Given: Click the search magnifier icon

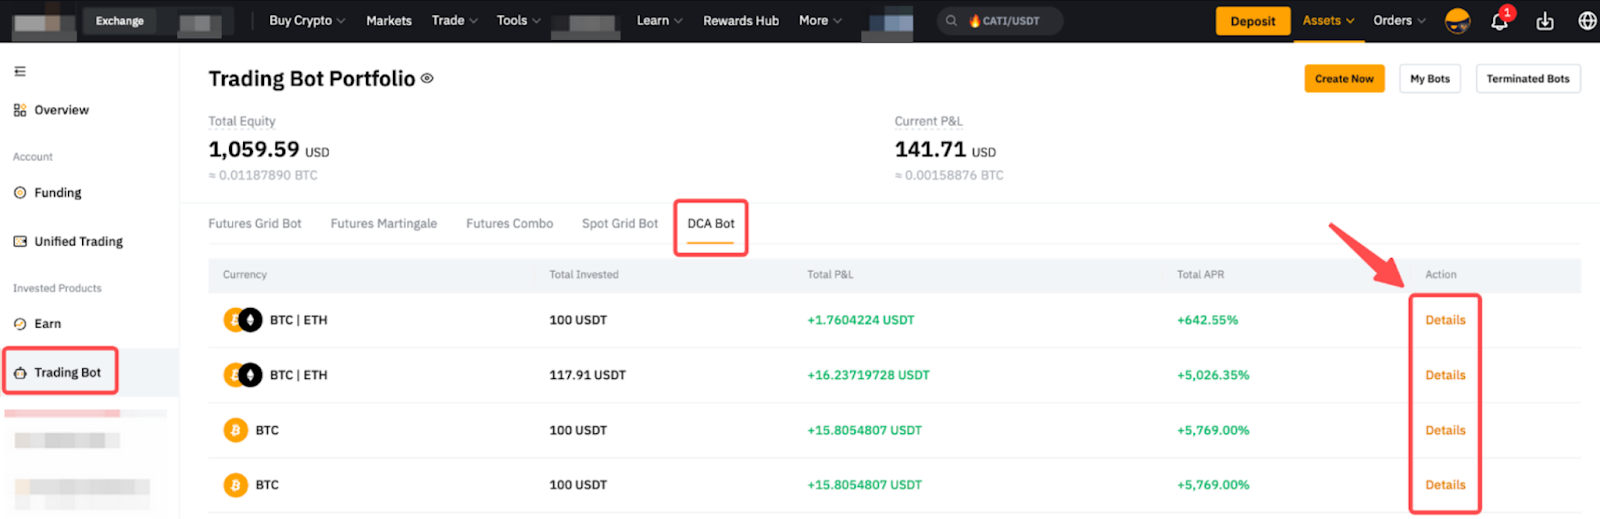Looking at the screenshot, I should click(951, 21).
